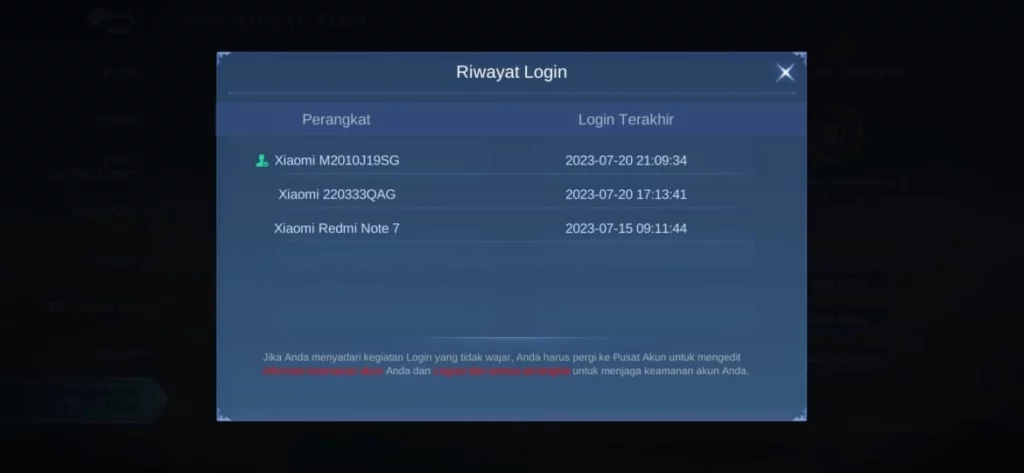Click the 2023-07-20 17:13:41 login time
Viewport: 1024px width, 473px height.
pyautogui.click(x=626, y=195)
